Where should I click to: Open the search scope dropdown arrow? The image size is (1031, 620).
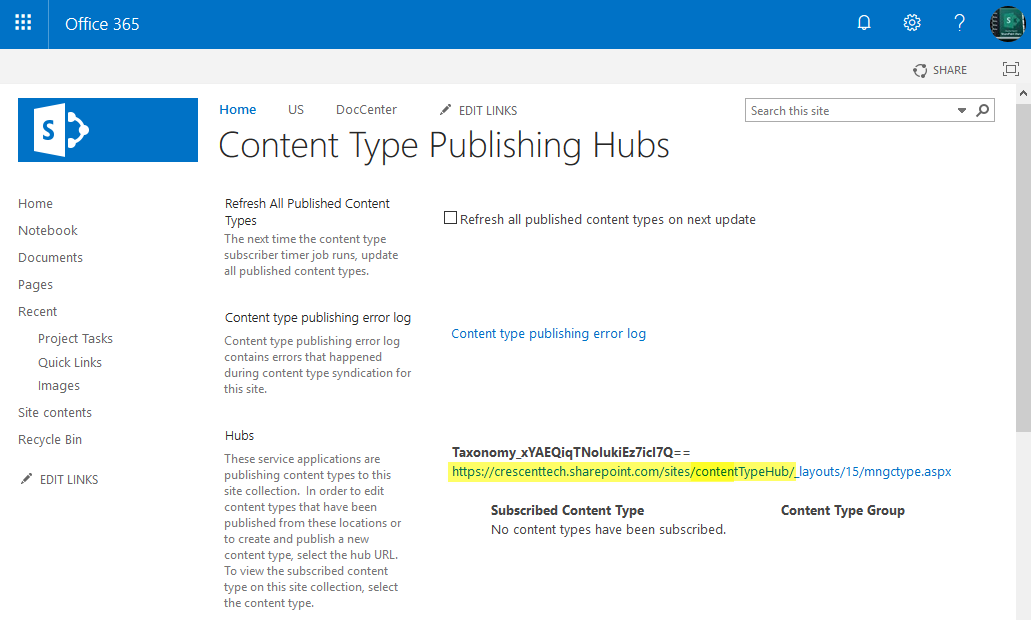tap(962, 110)
